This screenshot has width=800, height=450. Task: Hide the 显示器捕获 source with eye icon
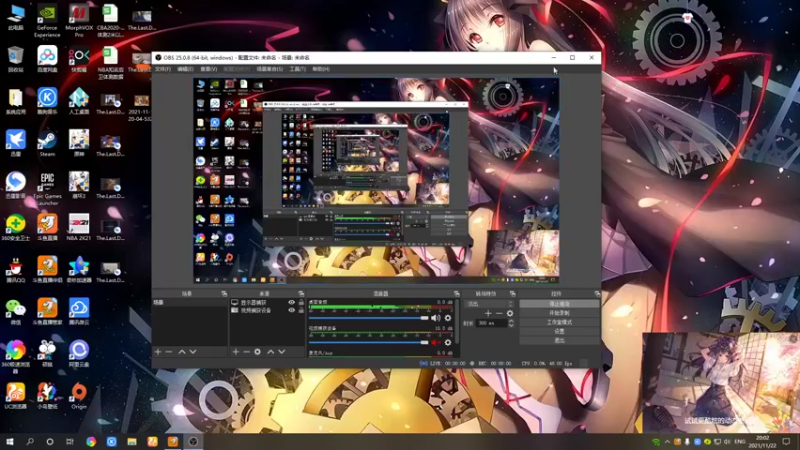pyautogui.click(x=291, y=303)
